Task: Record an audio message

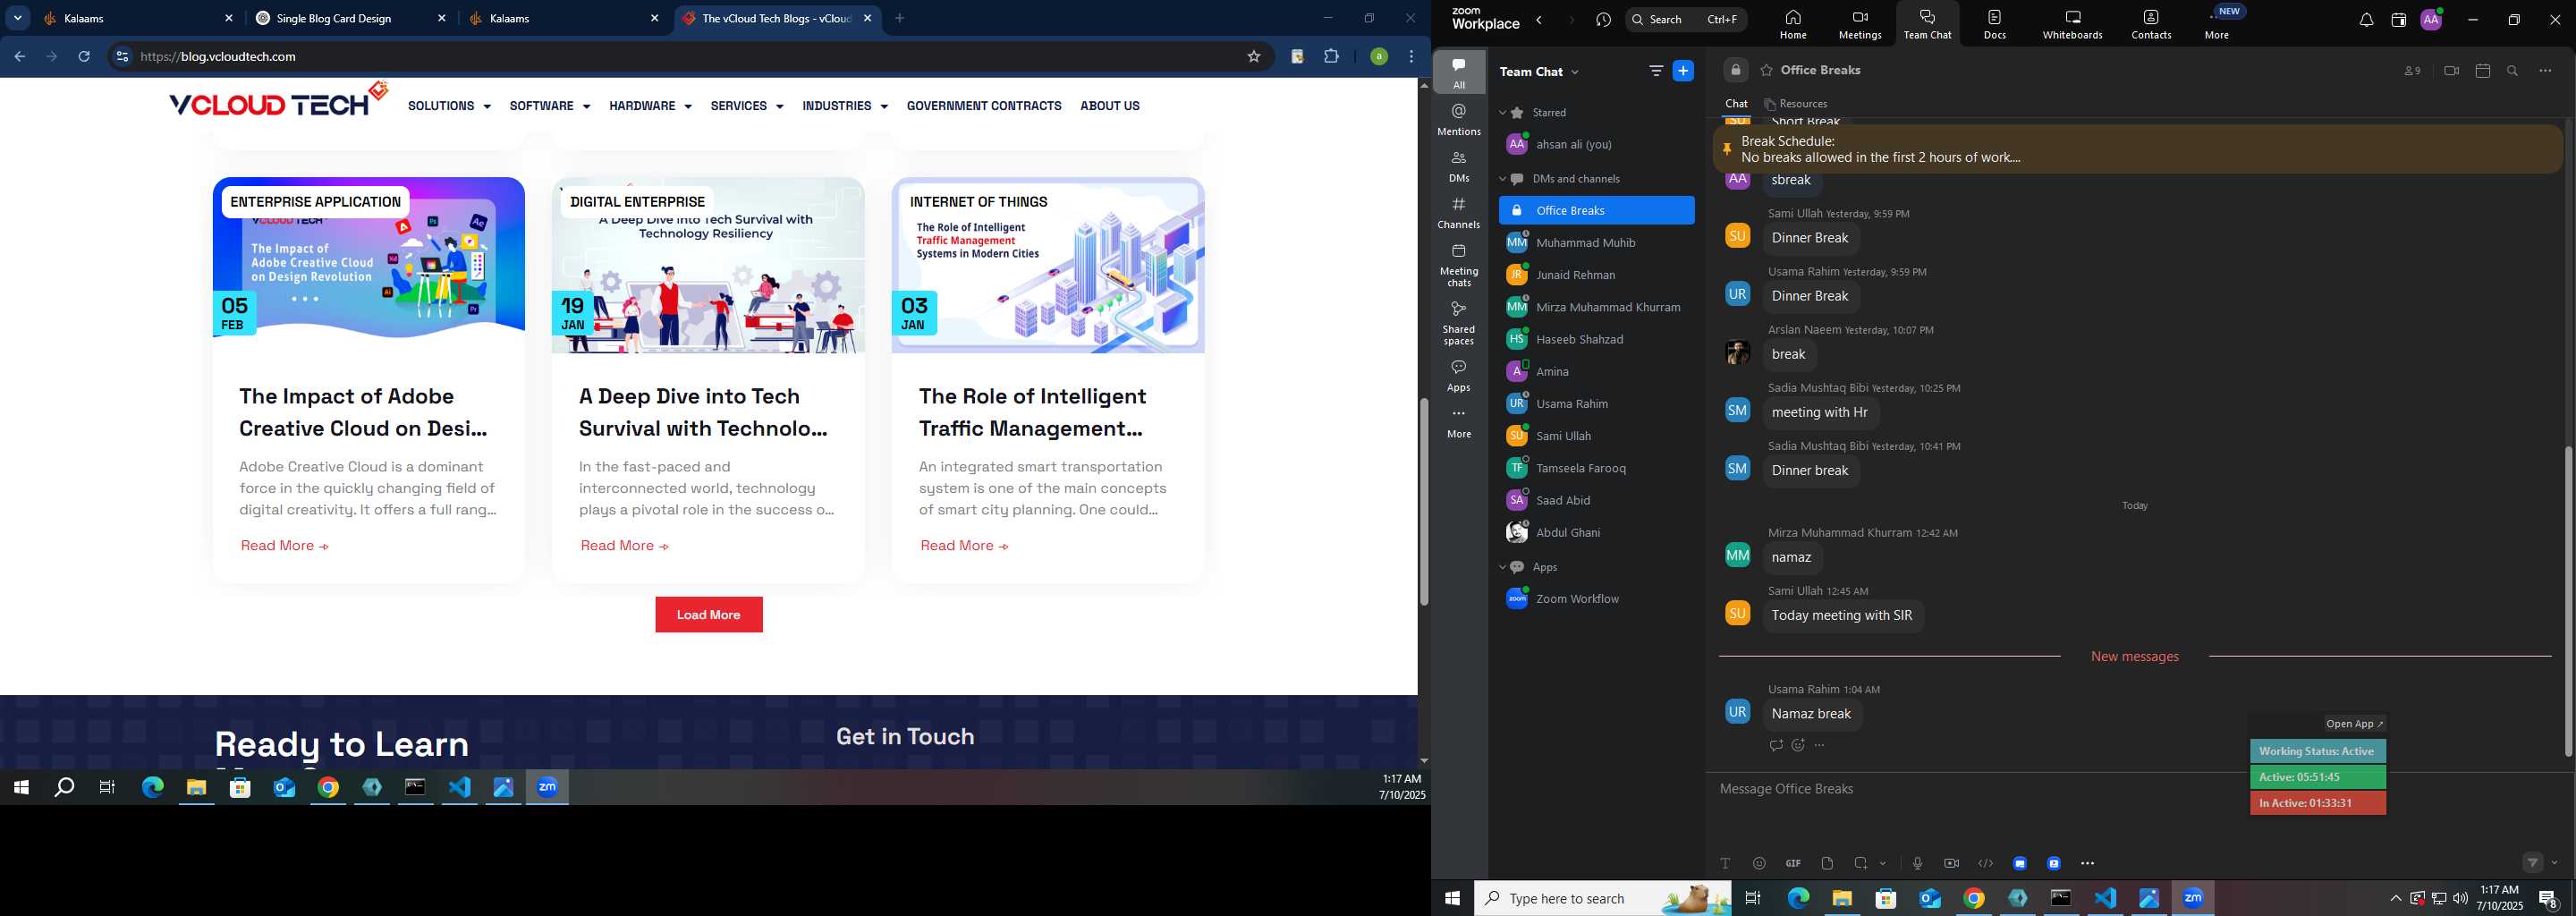Action: click(x=1917, y=863)
